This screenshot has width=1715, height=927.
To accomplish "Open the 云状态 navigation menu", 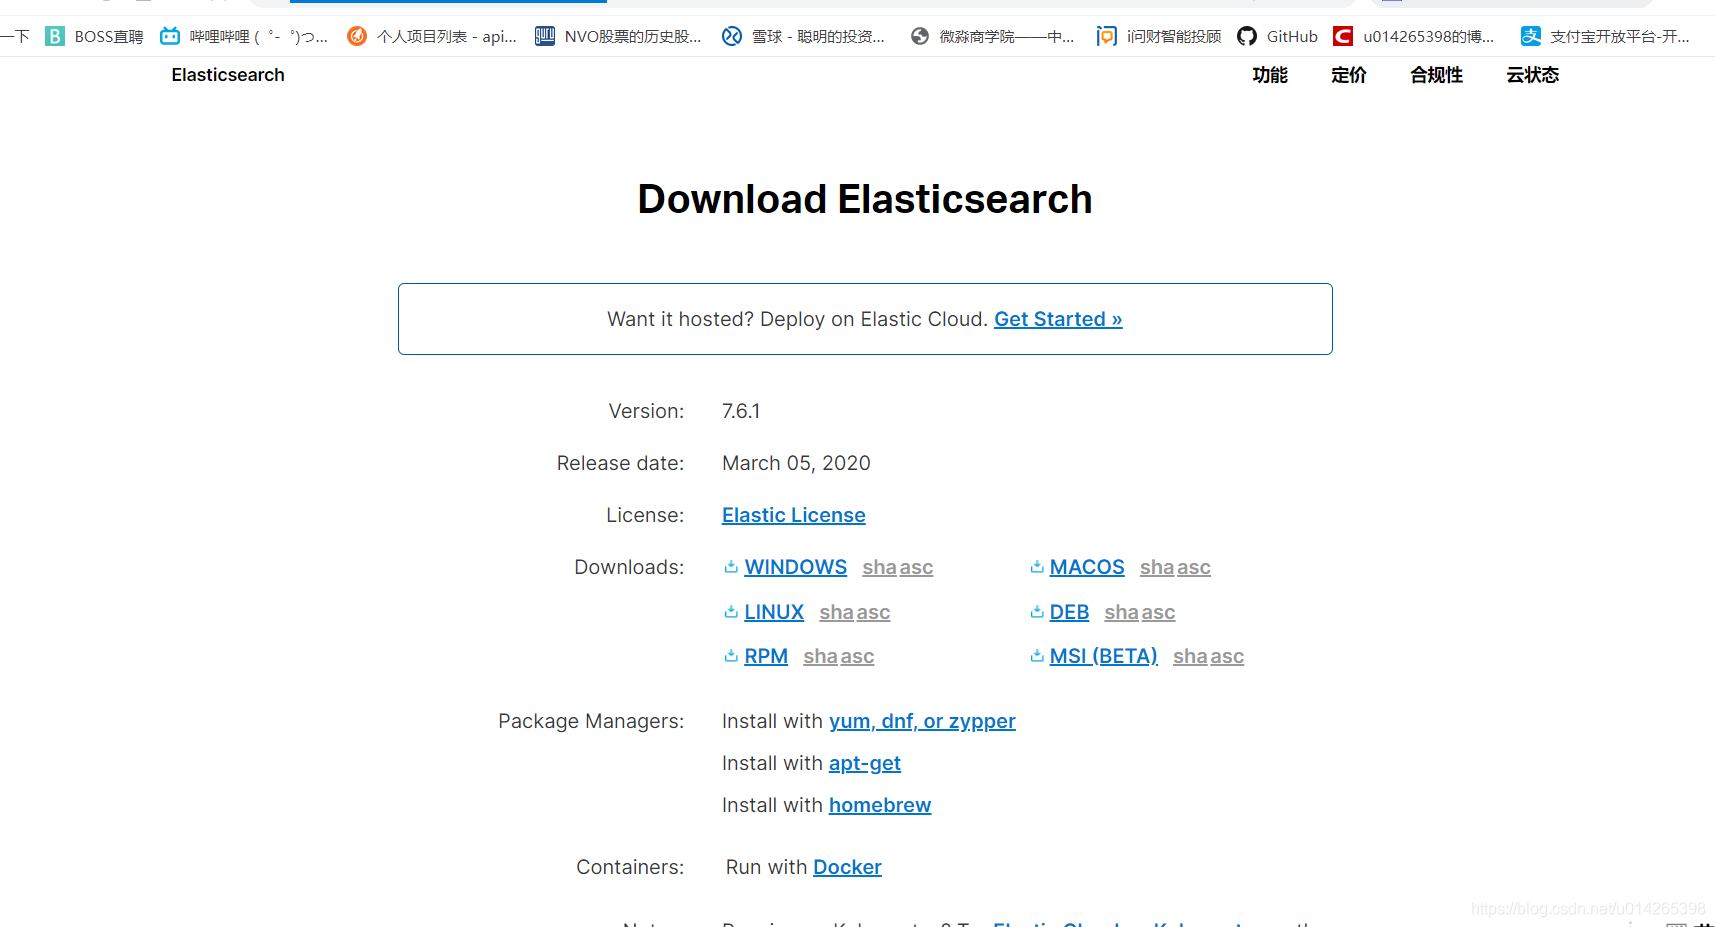I will [x=1533, y=75].
